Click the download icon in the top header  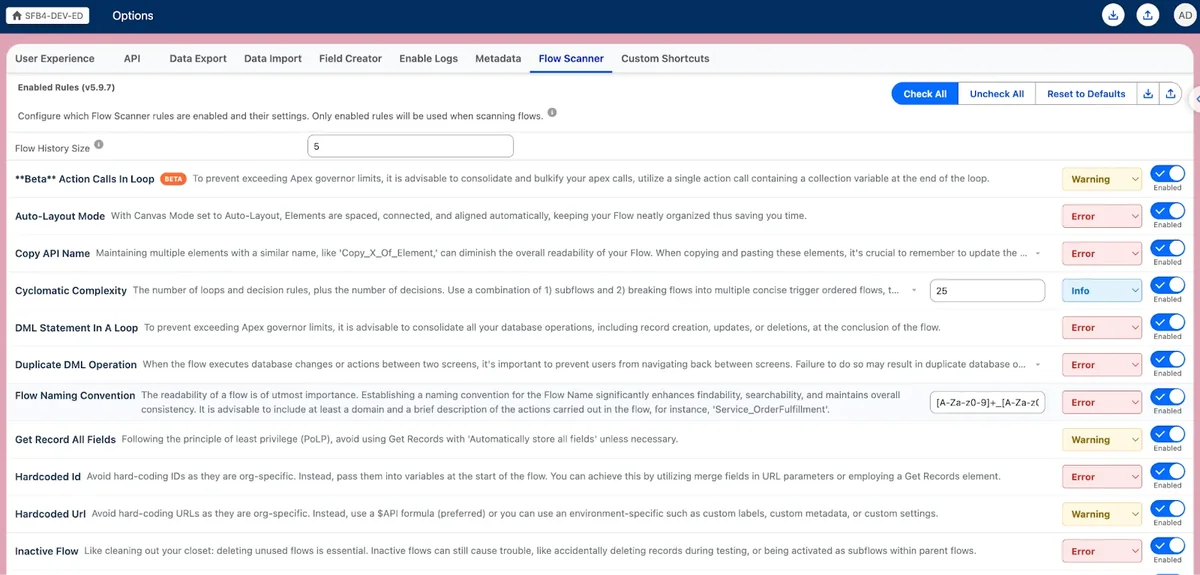point(1112,15)
